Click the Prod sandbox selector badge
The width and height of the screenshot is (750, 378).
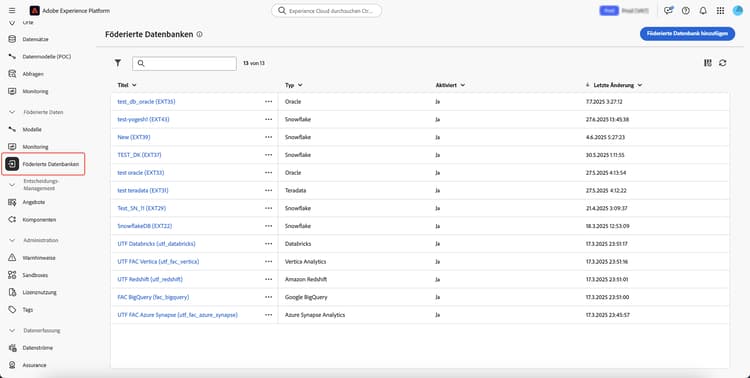click(x=609, y=11)
